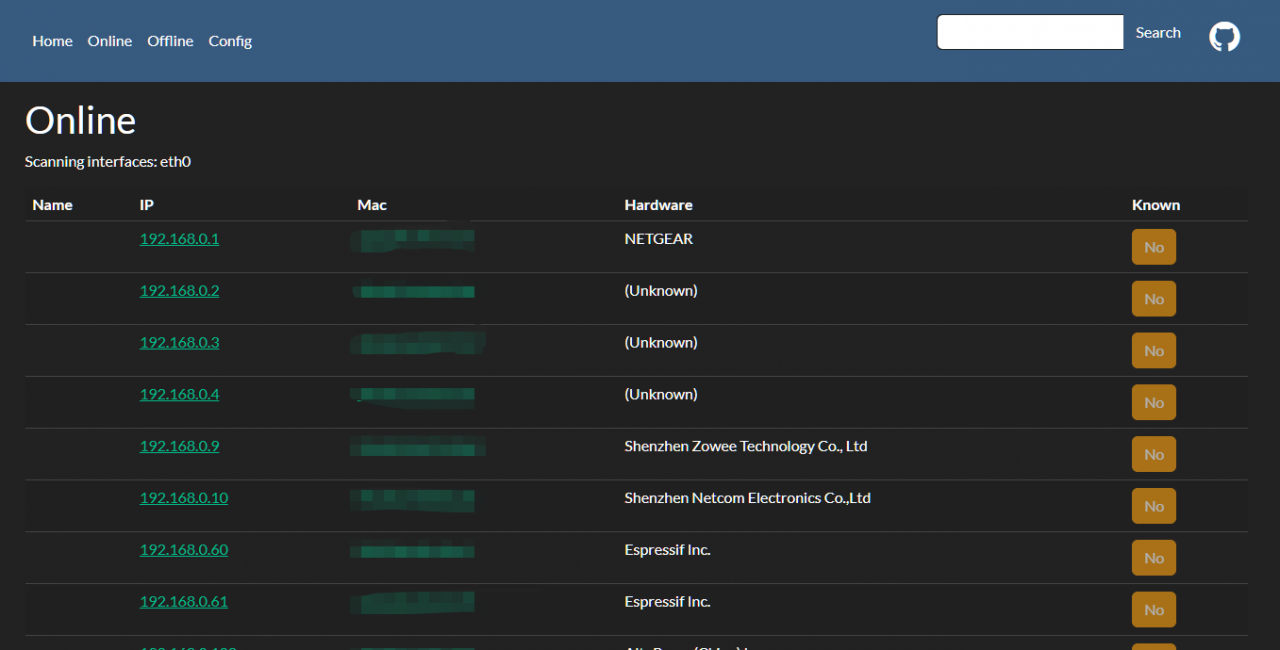Screen dimensions: 1280x650
Task: Select the (Unknown) hardware for 192.168.0.4
Action: point(661,395)
